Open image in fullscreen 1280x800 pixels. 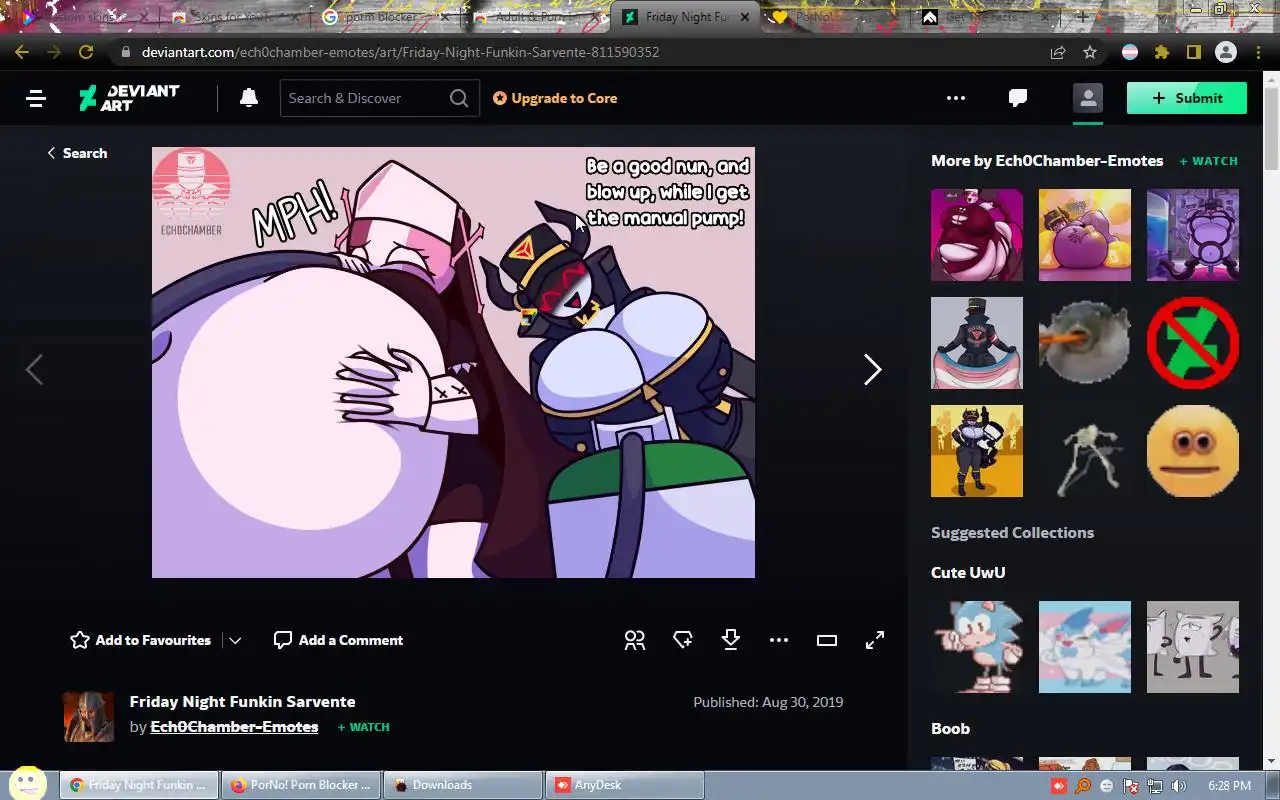point(875,640)
